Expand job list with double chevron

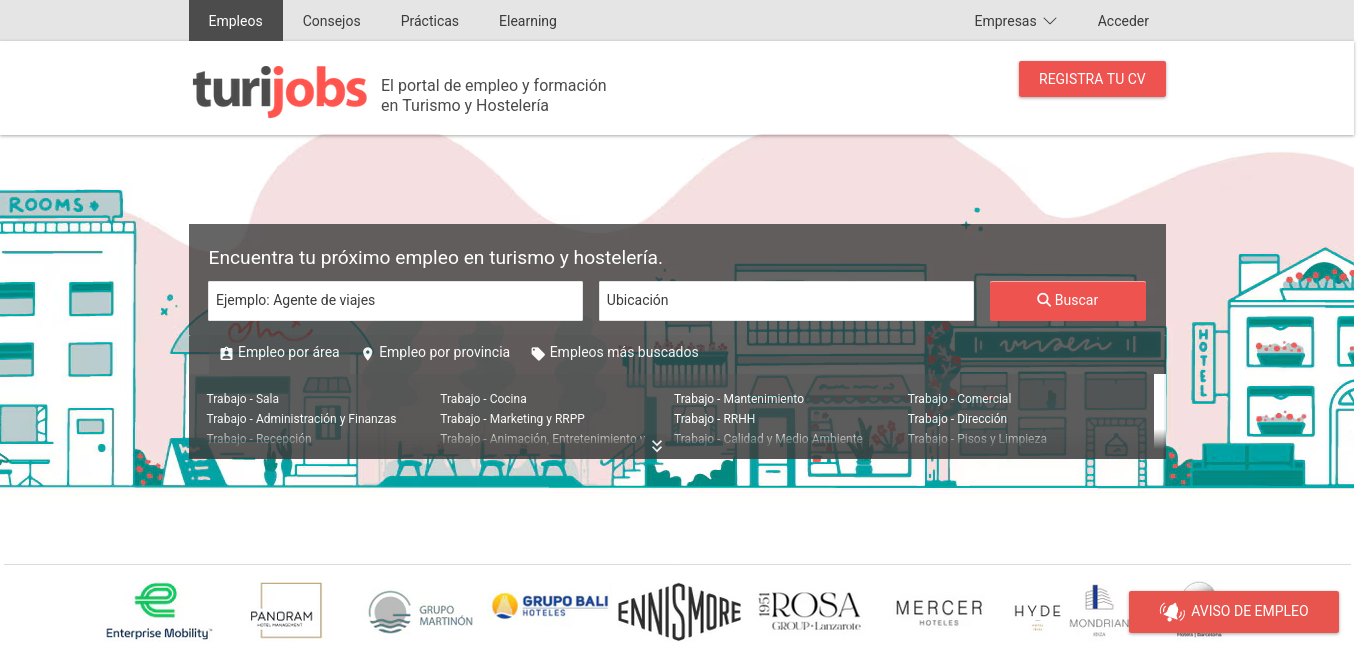click(x=657, y=446)
